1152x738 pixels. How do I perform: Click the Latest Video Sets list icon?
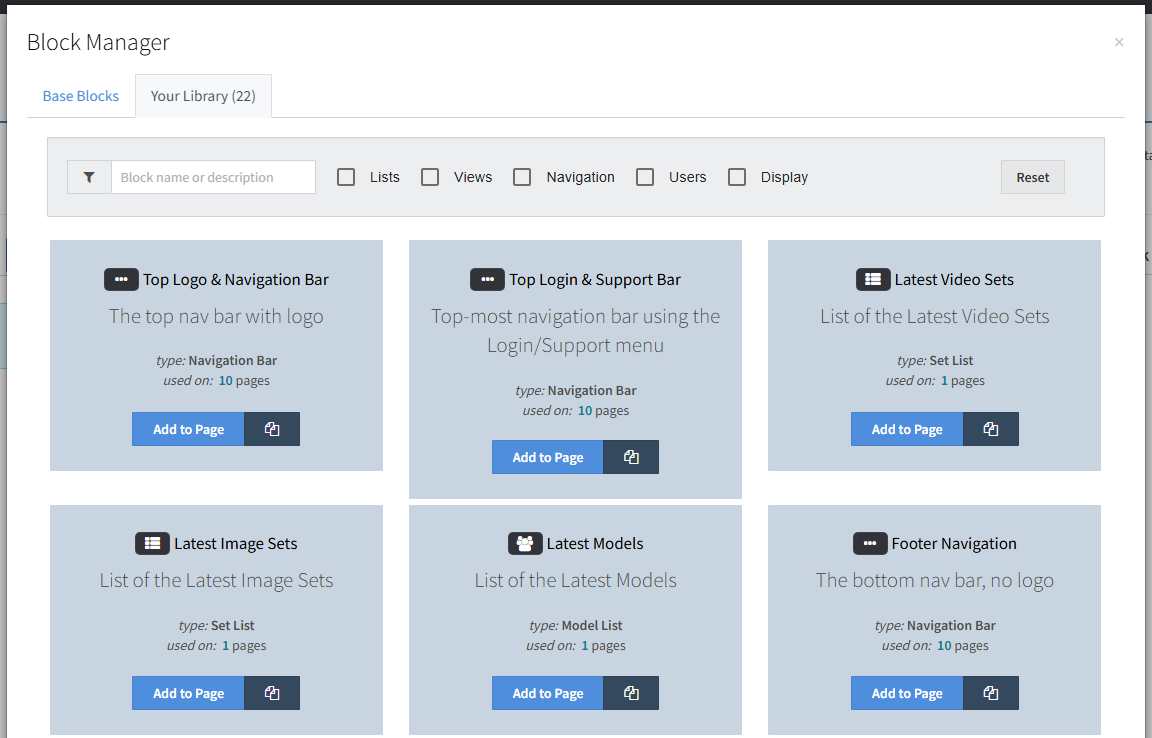click(x=873, y=280)
